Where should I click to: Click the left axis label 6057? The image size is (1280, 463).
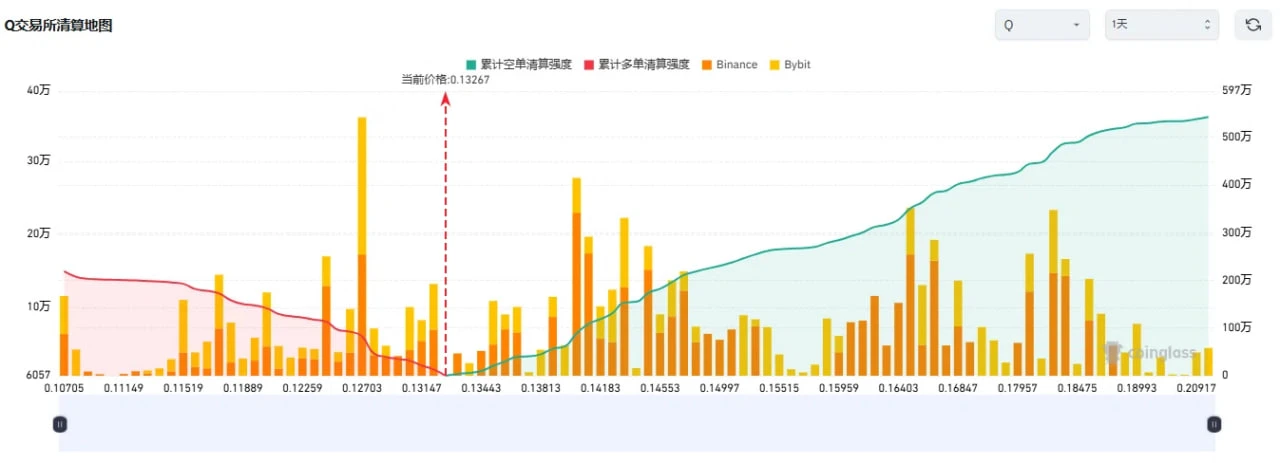(36, 375)
